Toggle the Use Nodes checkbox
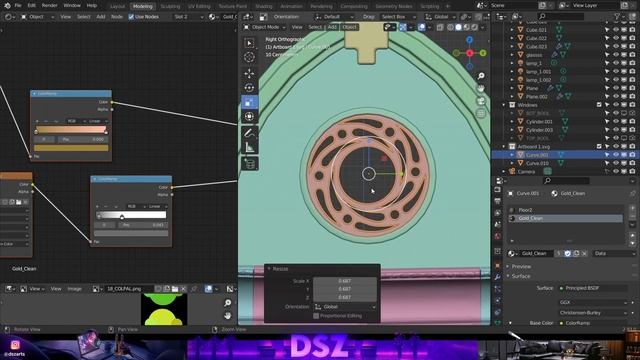The height and width of the screenshot is (360, 640). pos(131,17)
